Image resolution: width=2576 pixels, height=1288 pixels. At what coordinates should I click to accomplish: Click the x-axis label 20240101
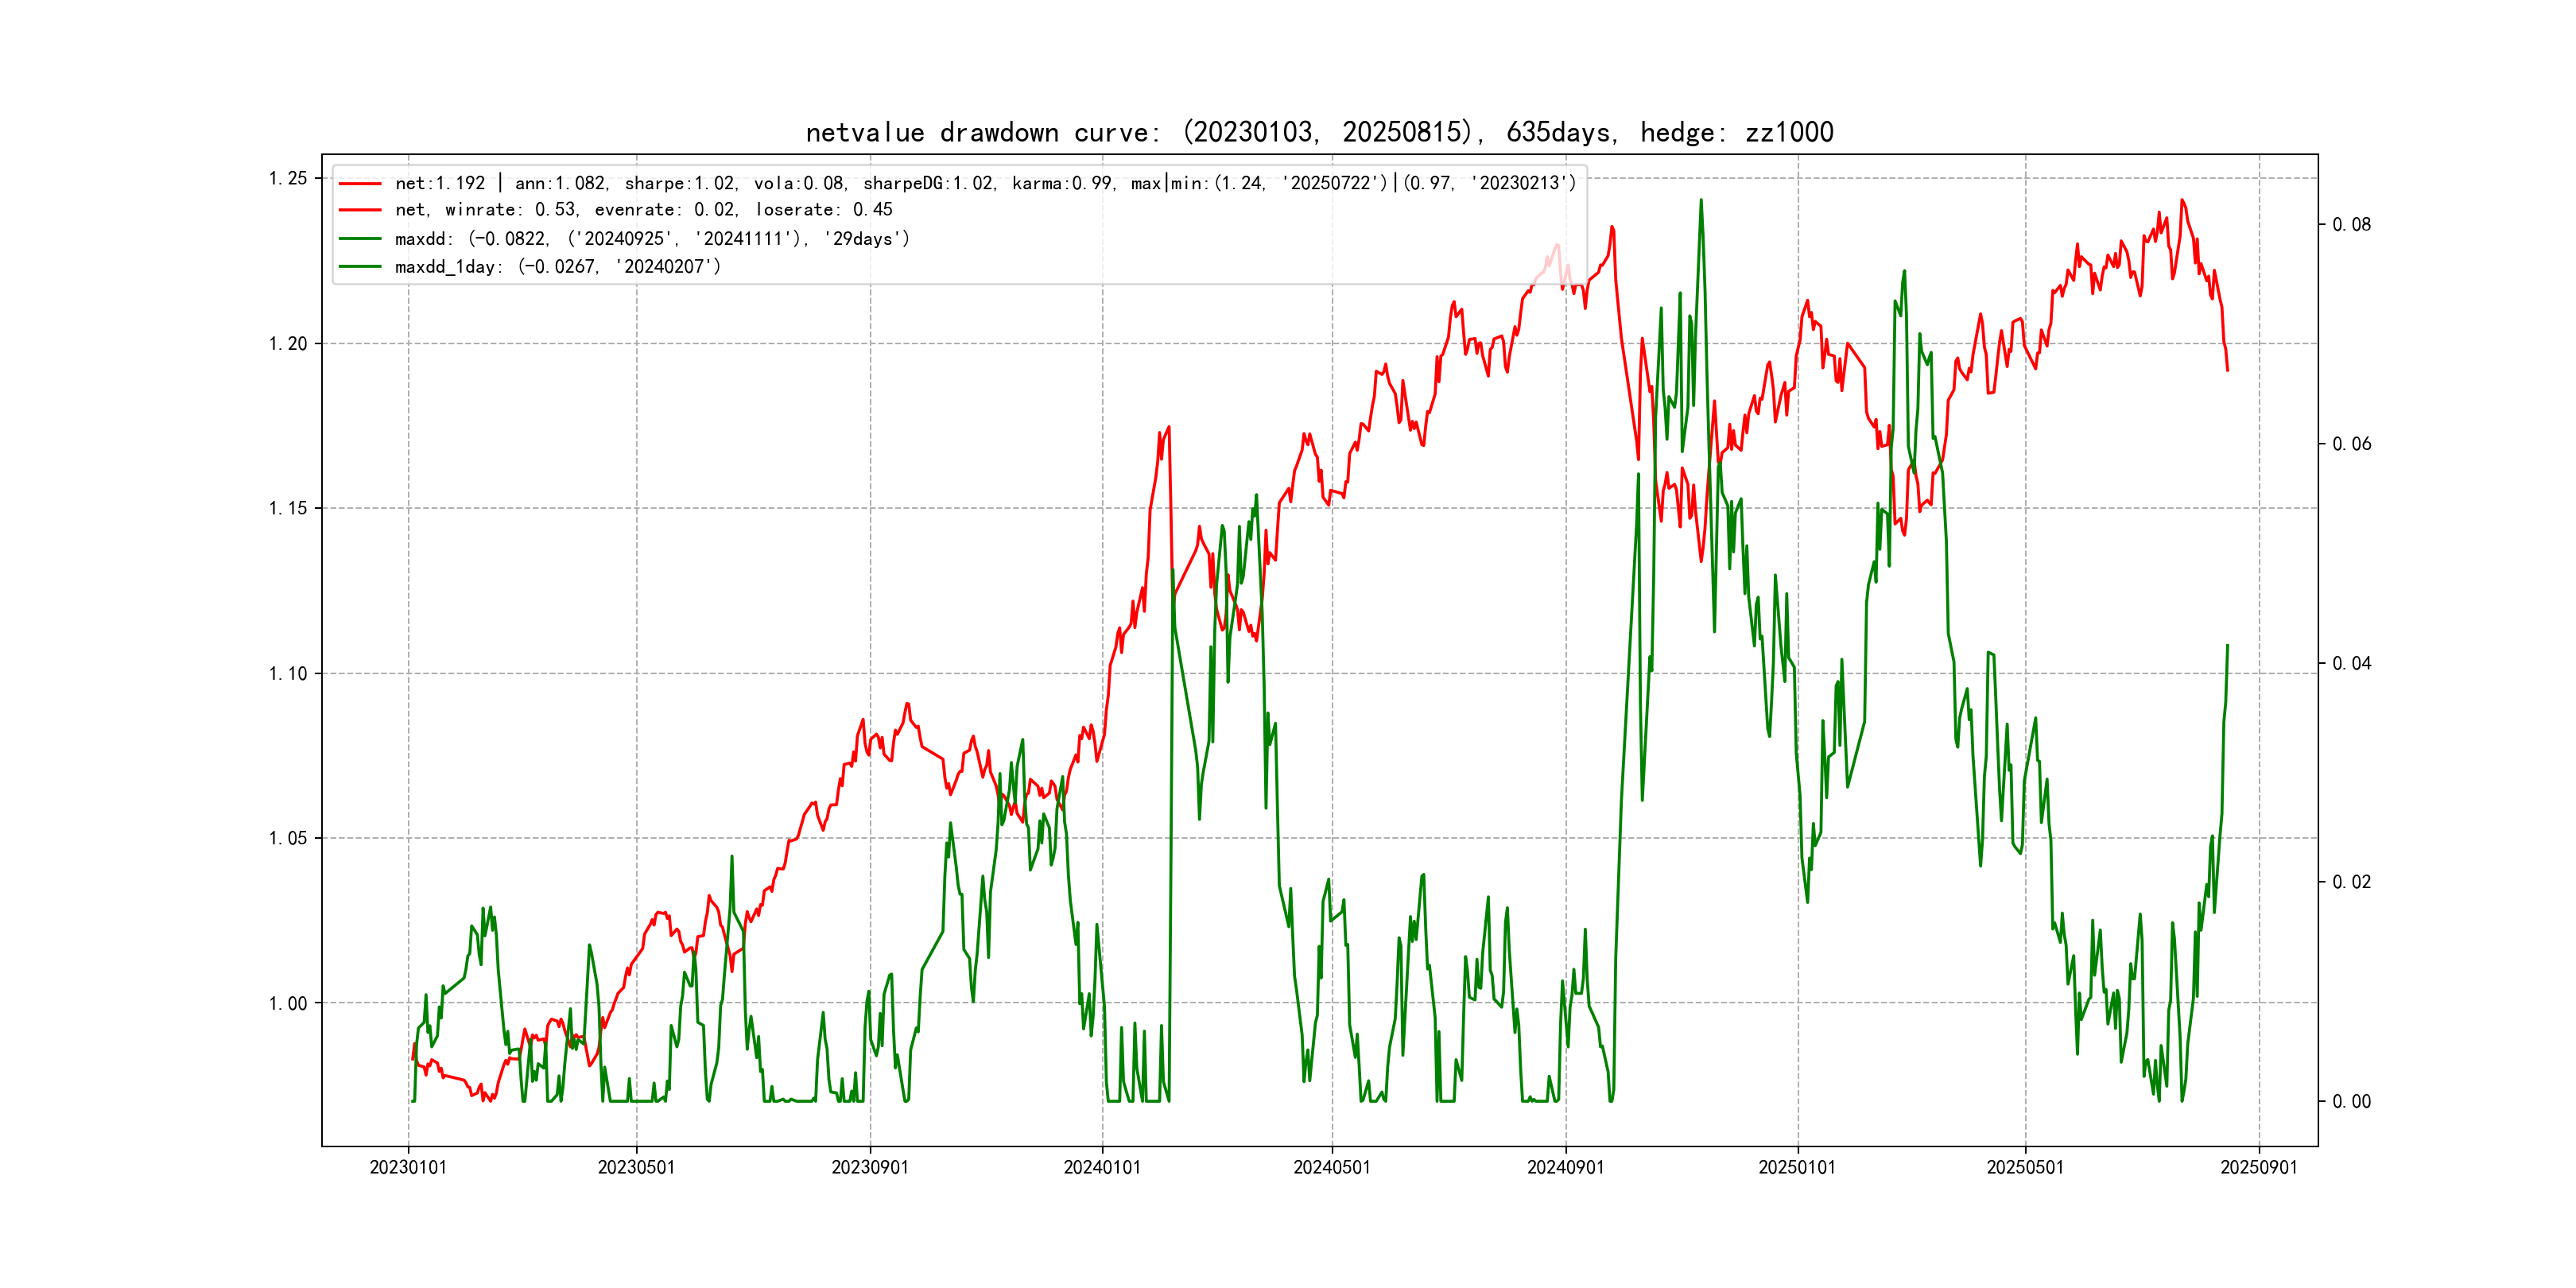[1102, 1167]
